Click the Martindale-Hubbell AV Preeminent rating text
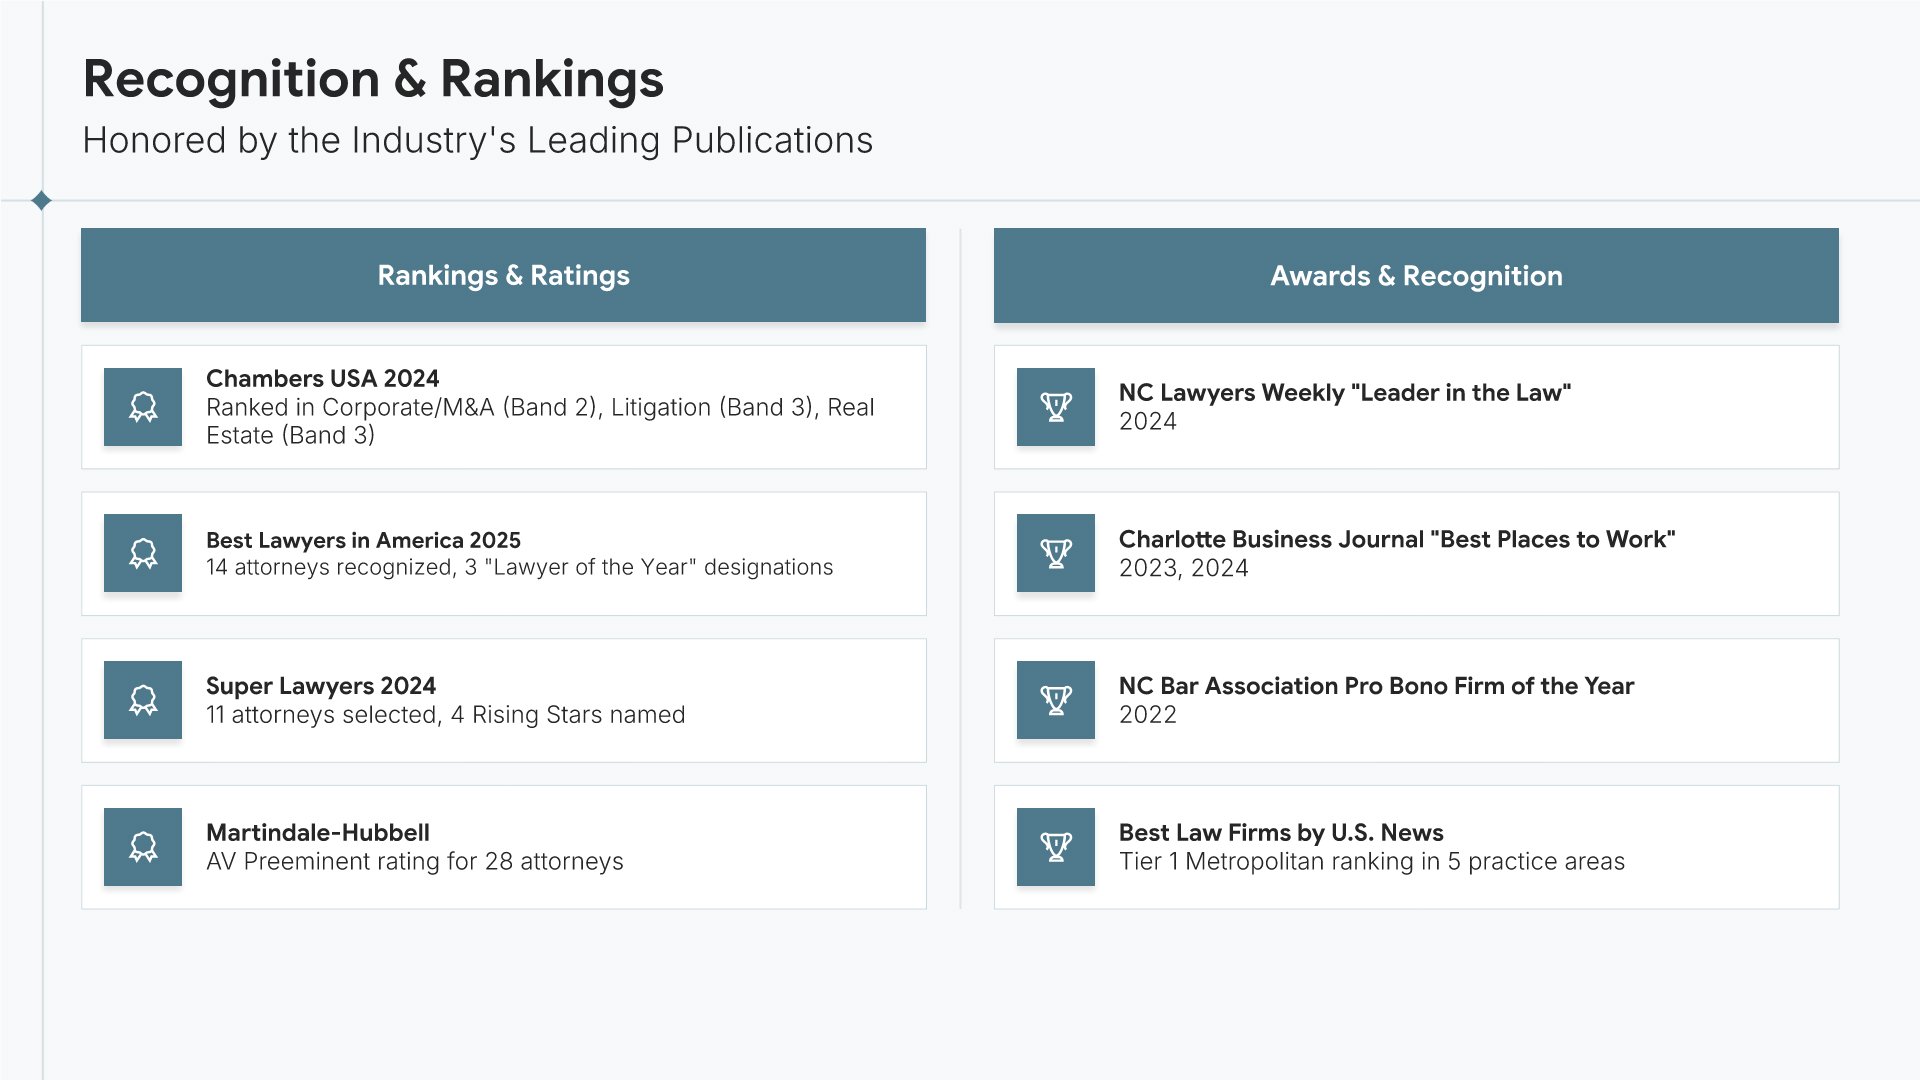1920x1080 pixels. pos(414,862)
